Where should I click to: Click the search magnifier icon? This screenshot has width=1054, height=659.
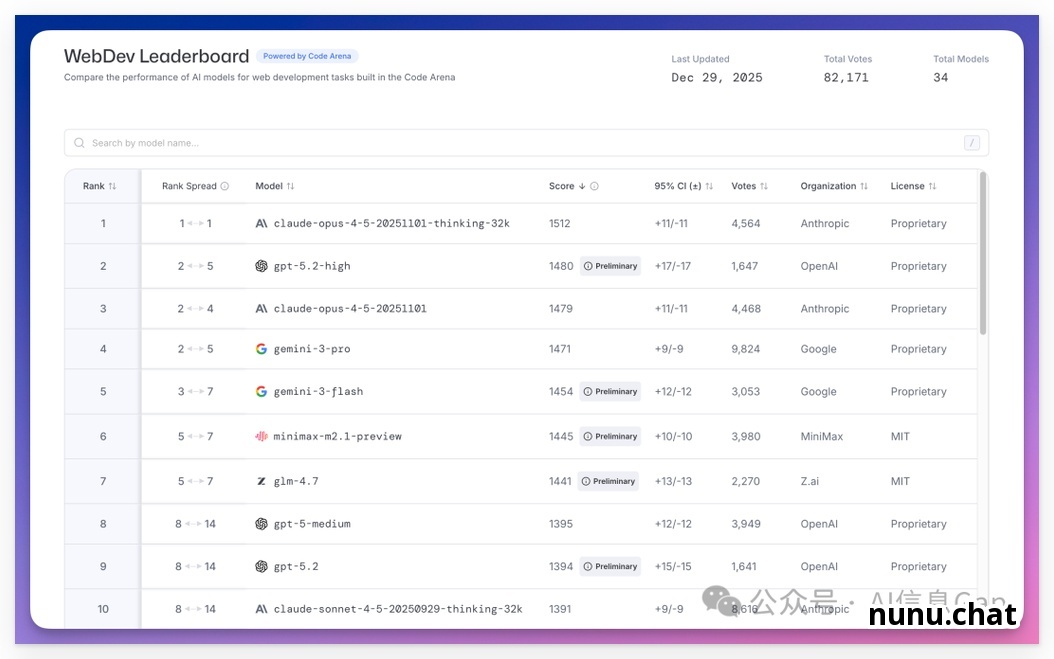pos(79,143)
